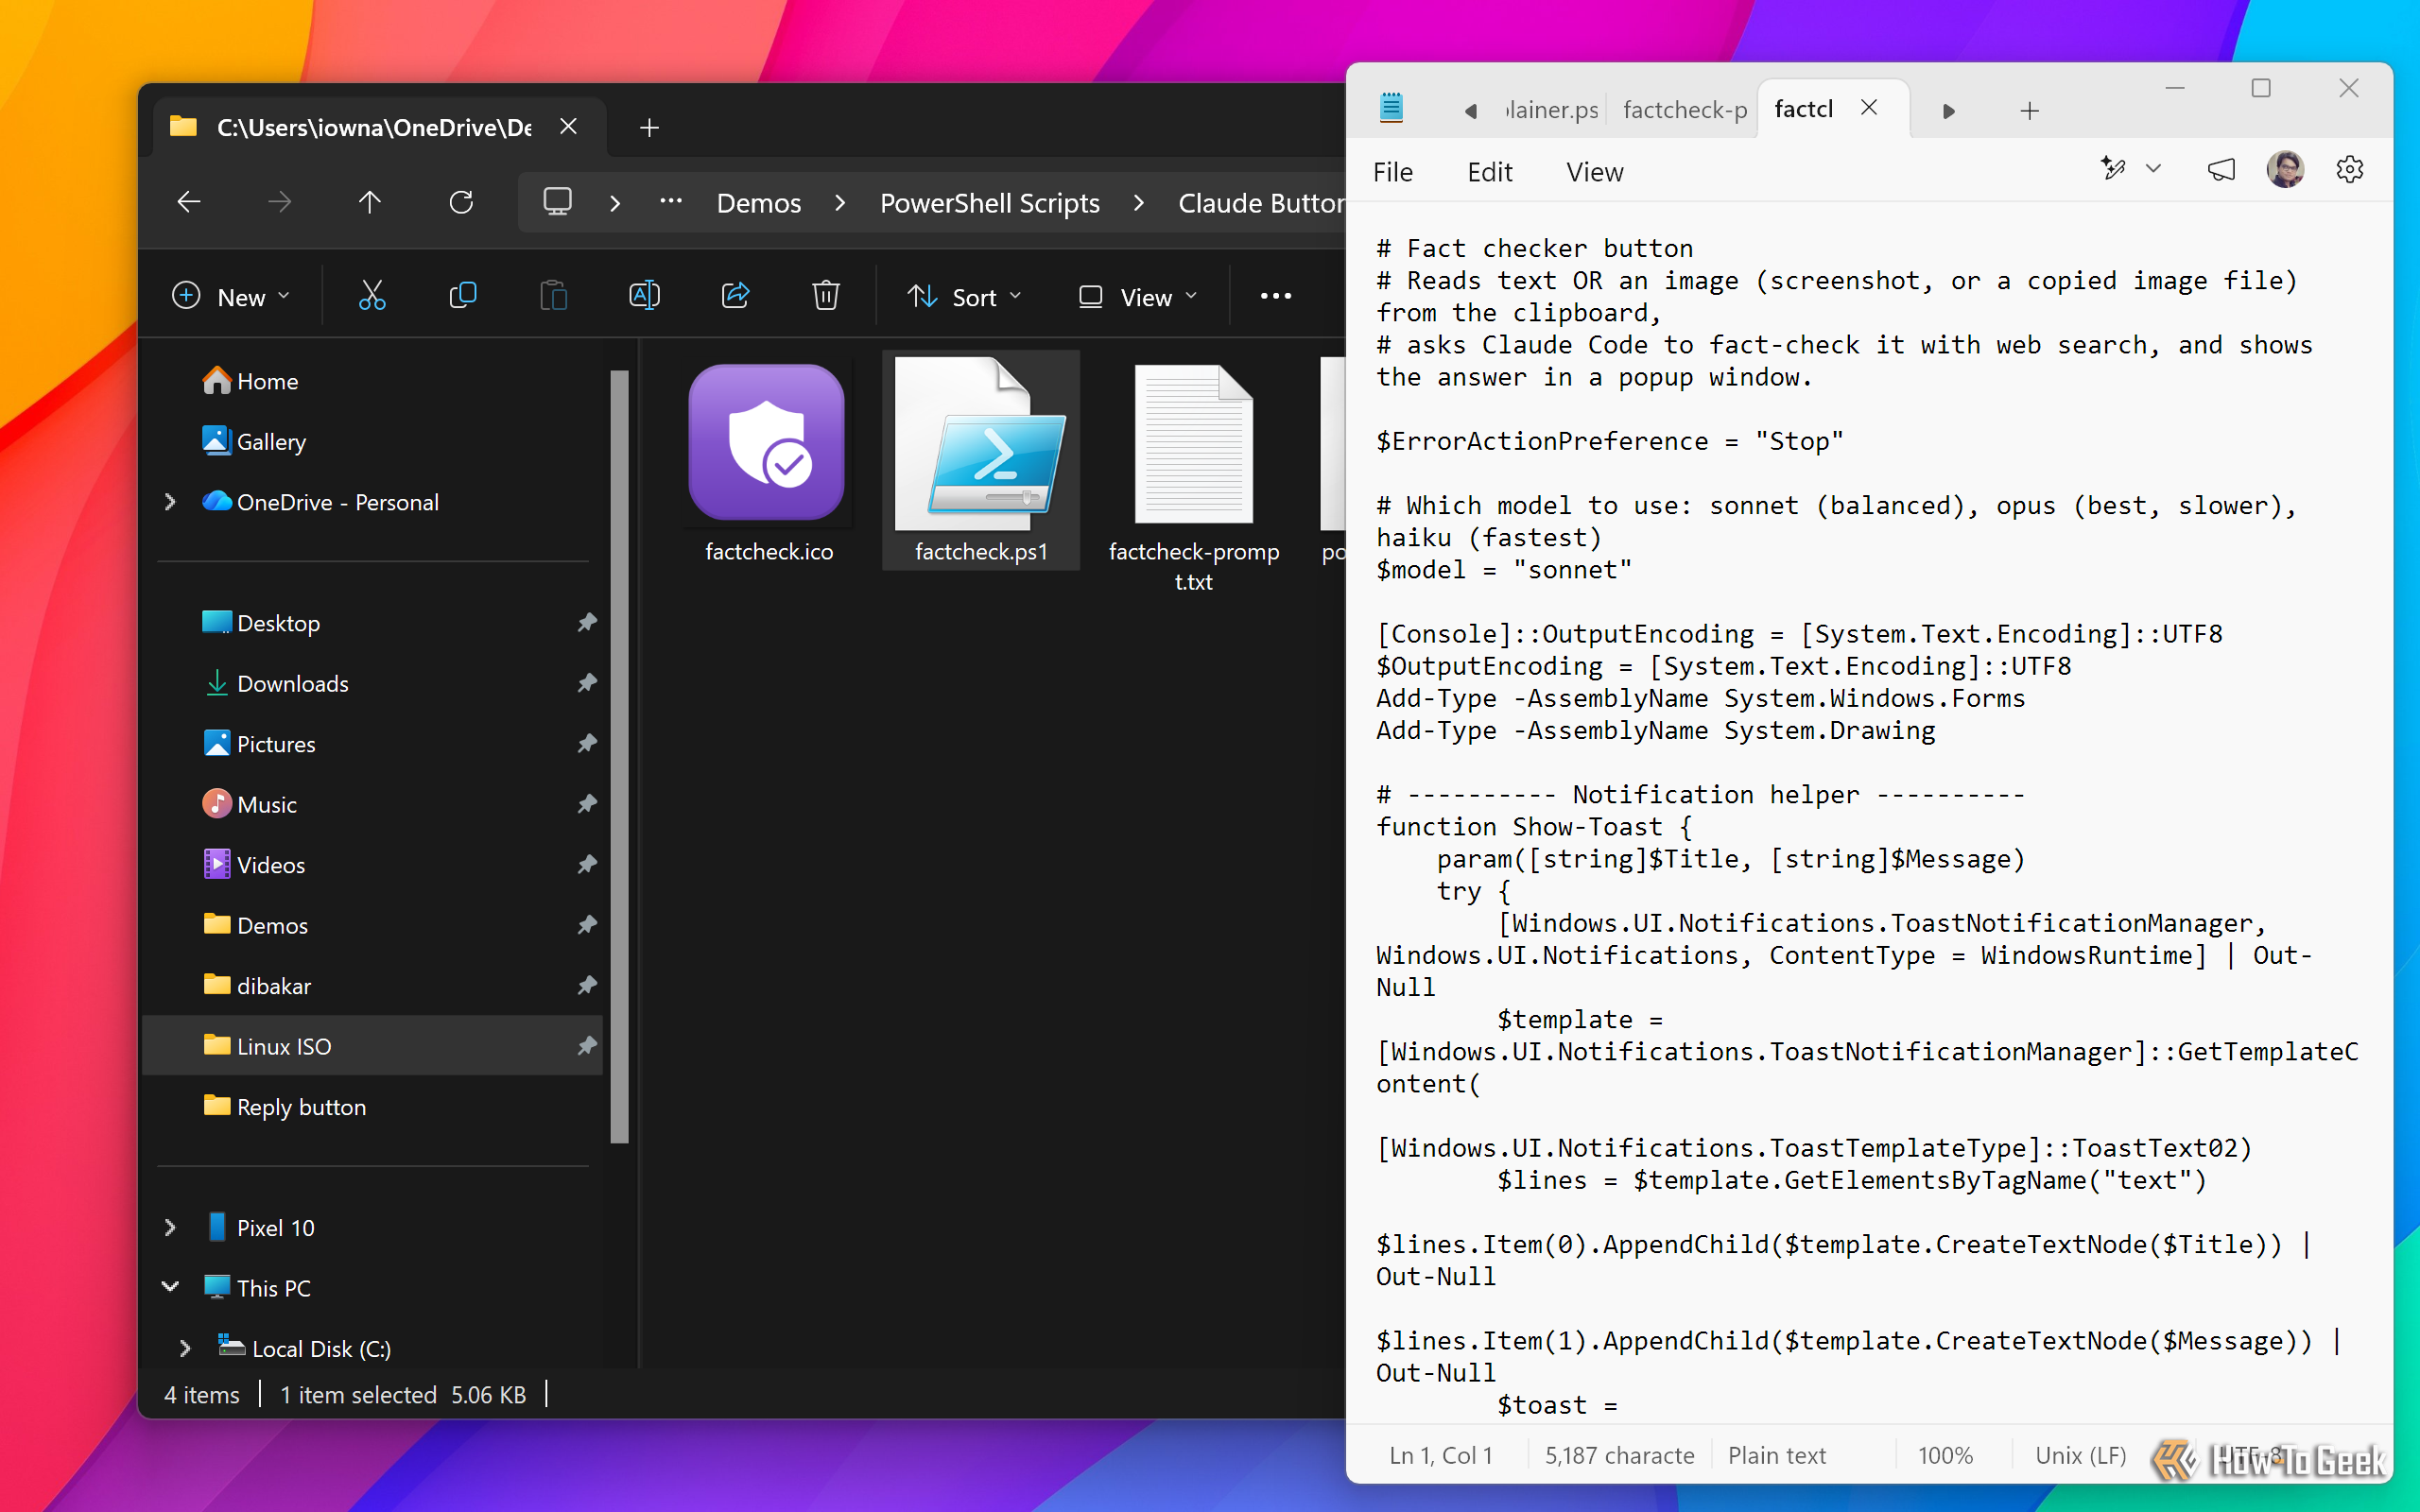
Task: Open the New dropdown in Explorer
Action: (231, 297)
